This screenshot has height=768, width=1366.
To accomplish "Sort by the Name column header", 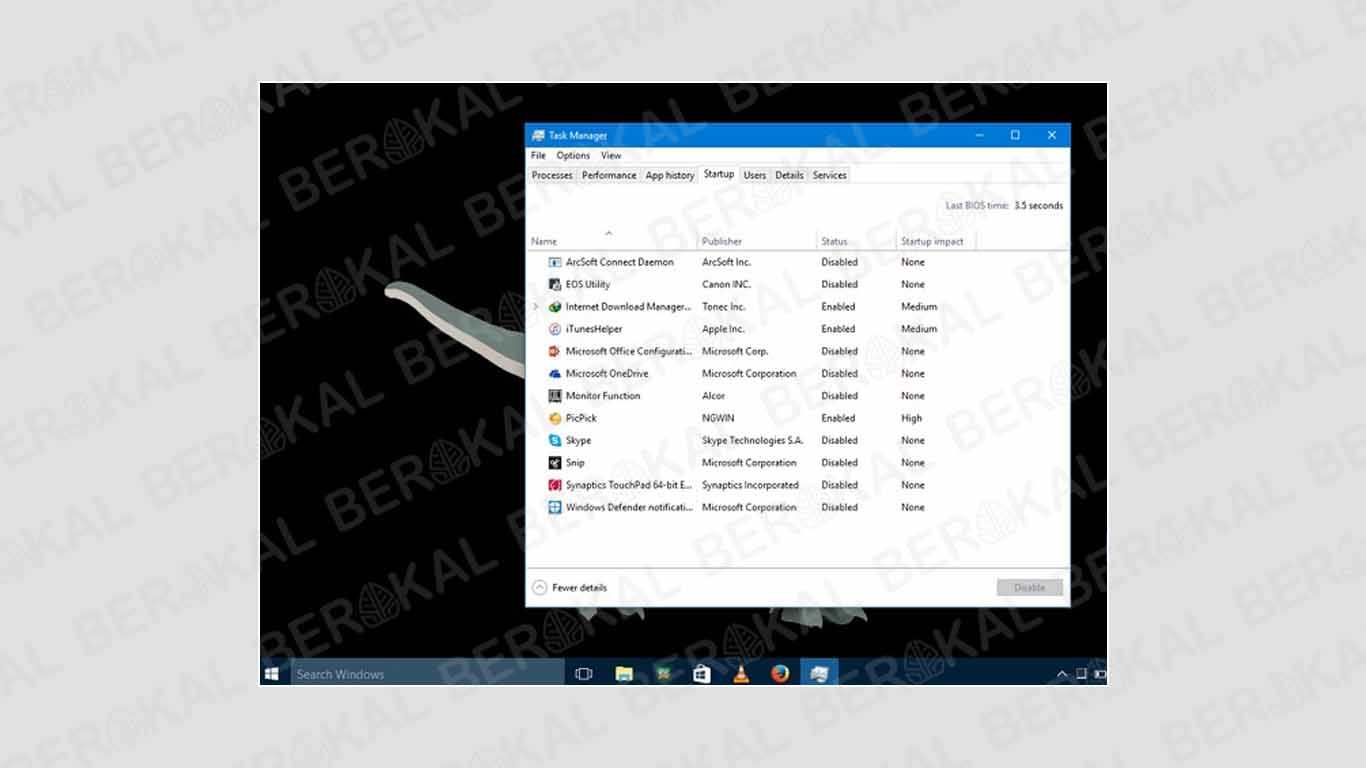I will 612,240.
